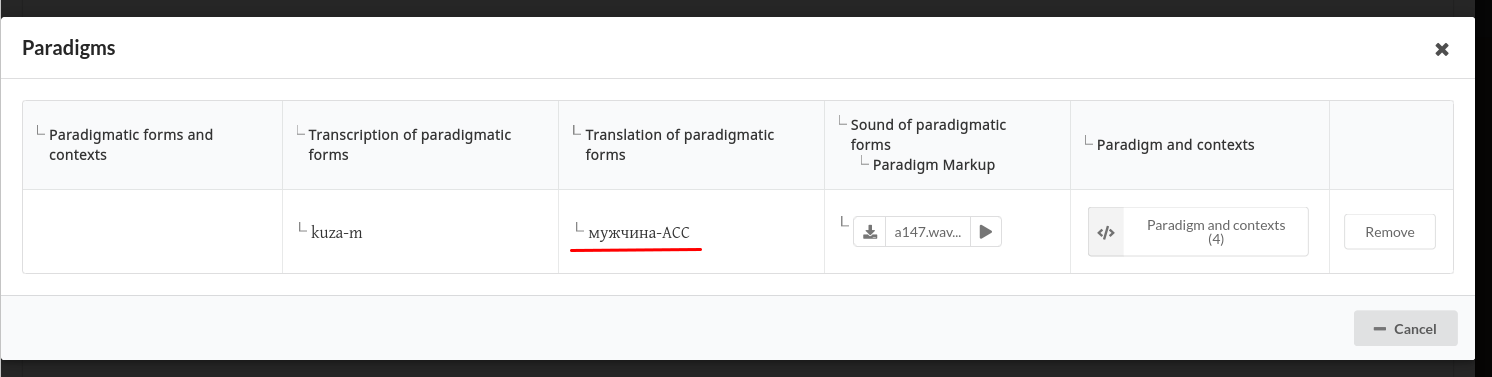Click the minus icon on Cancel
This screenshot has height=377, width=1492.
(x=1380, y=329)
